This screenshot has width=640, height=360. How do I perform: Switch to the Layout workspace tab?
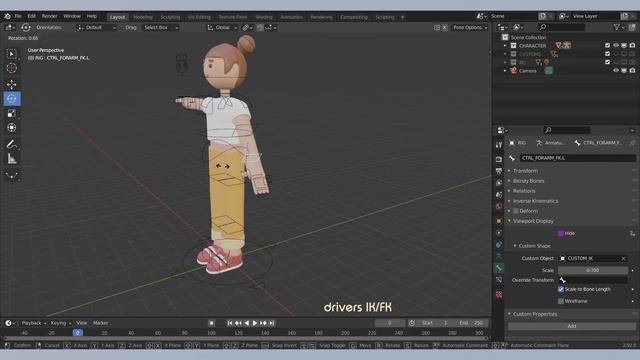[118, 17]
